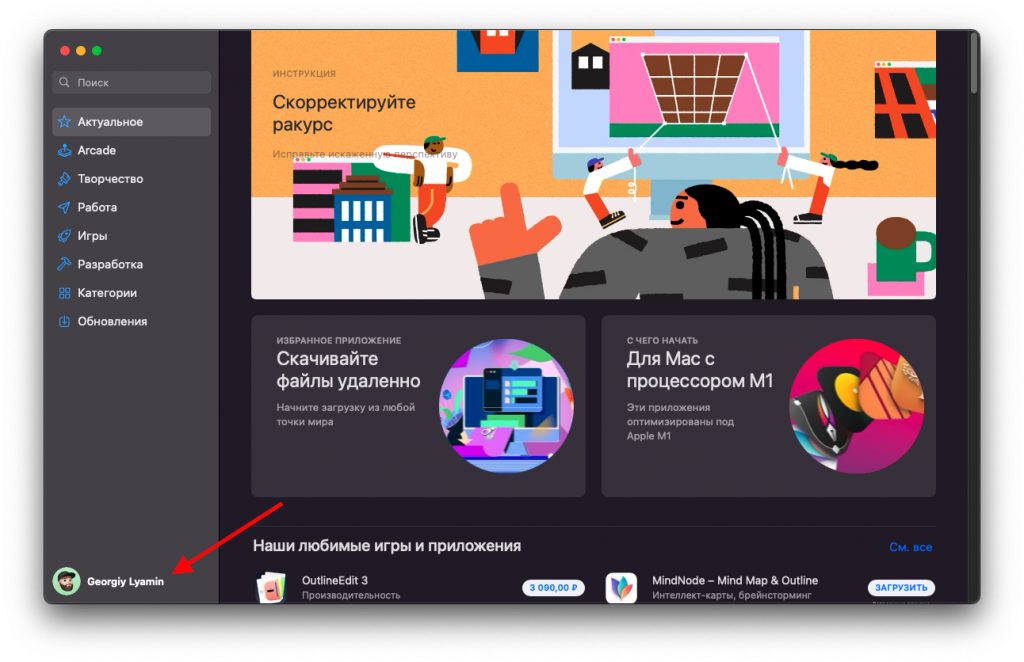1024x662 pixels.
Task: Switch to the Игры section
Action: tap(131, 236)
